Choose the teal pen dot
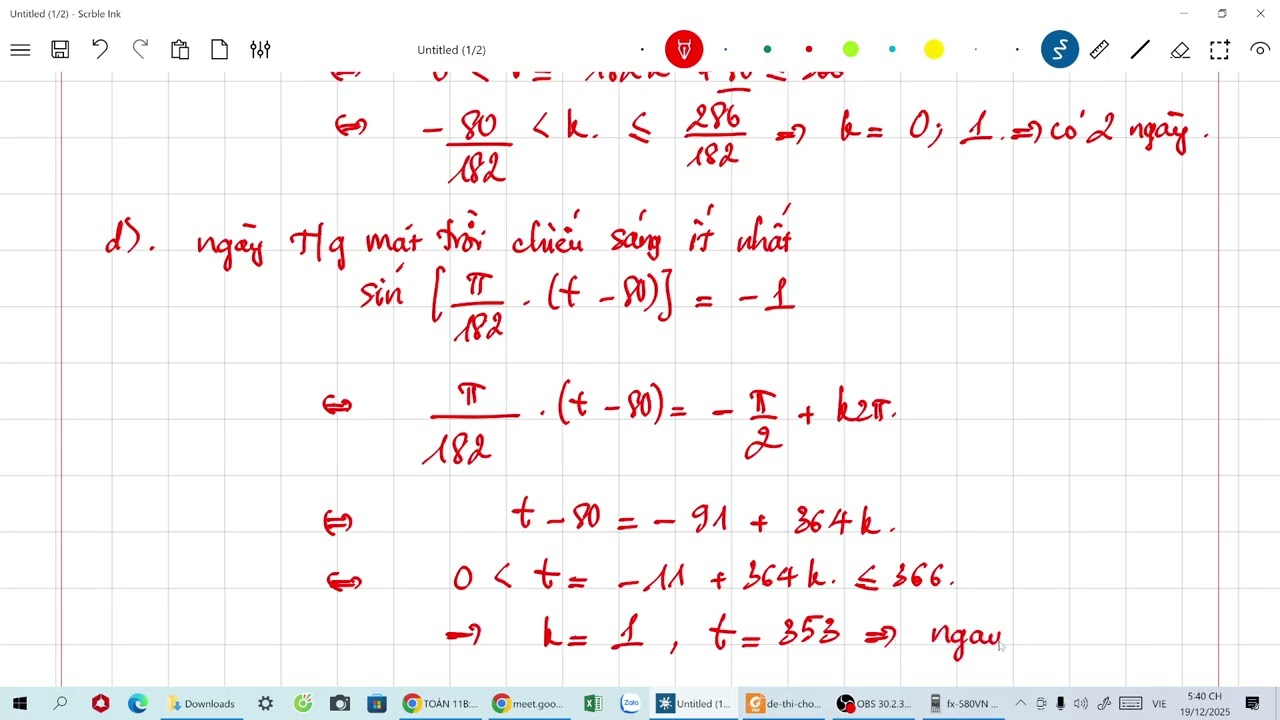Viewport: 1280px width, 720px height. (892, 49)
